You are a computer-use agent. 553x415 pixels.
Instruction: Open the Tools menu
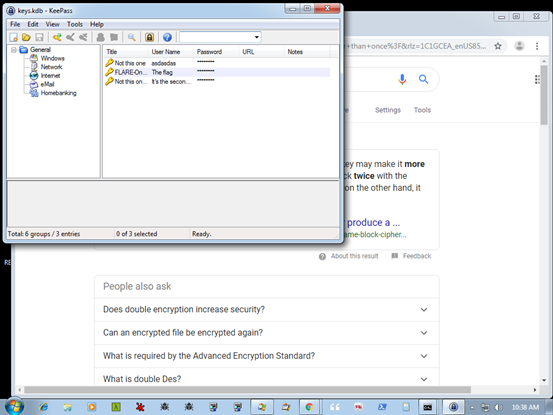click(x=74, y=24)
